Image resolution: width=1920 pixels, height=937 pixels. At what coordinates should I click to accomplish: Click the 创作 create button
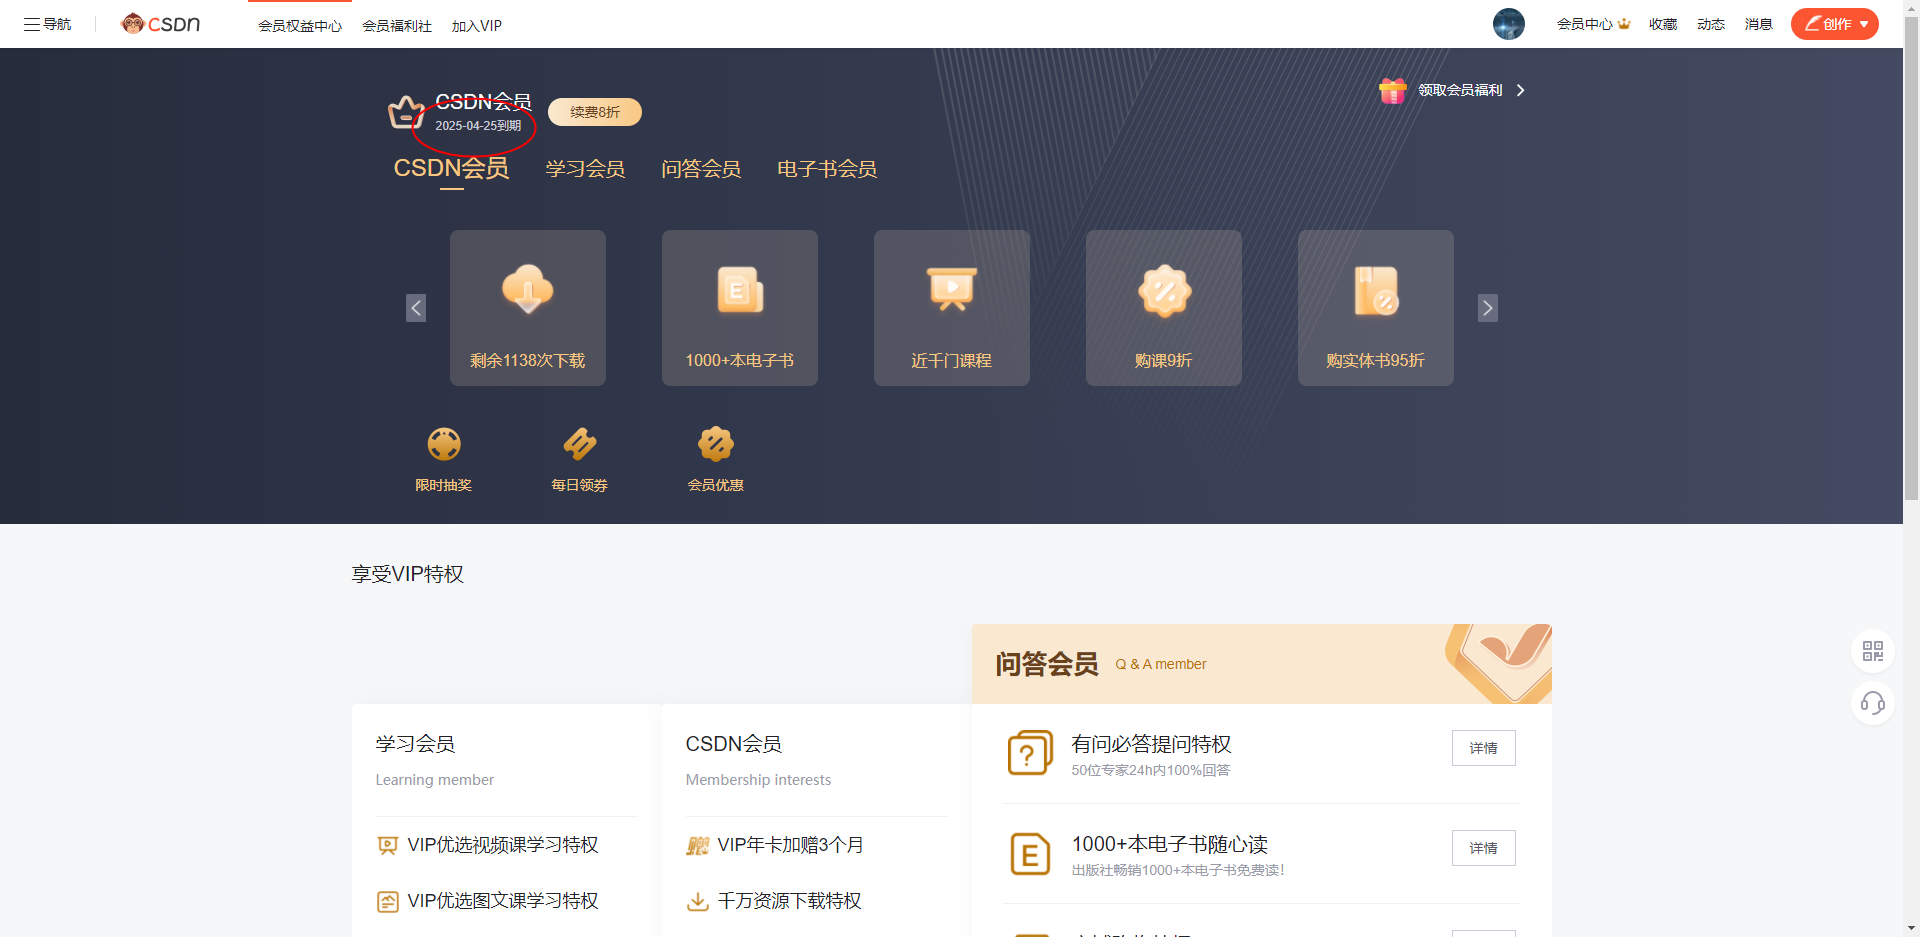coord(1834,24)
